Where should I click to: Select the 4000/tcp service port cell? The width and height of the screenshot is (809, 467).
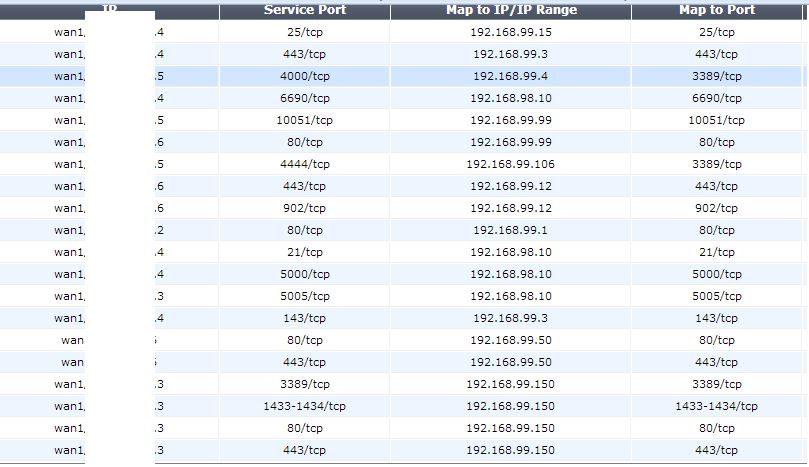tap(304, 76)
